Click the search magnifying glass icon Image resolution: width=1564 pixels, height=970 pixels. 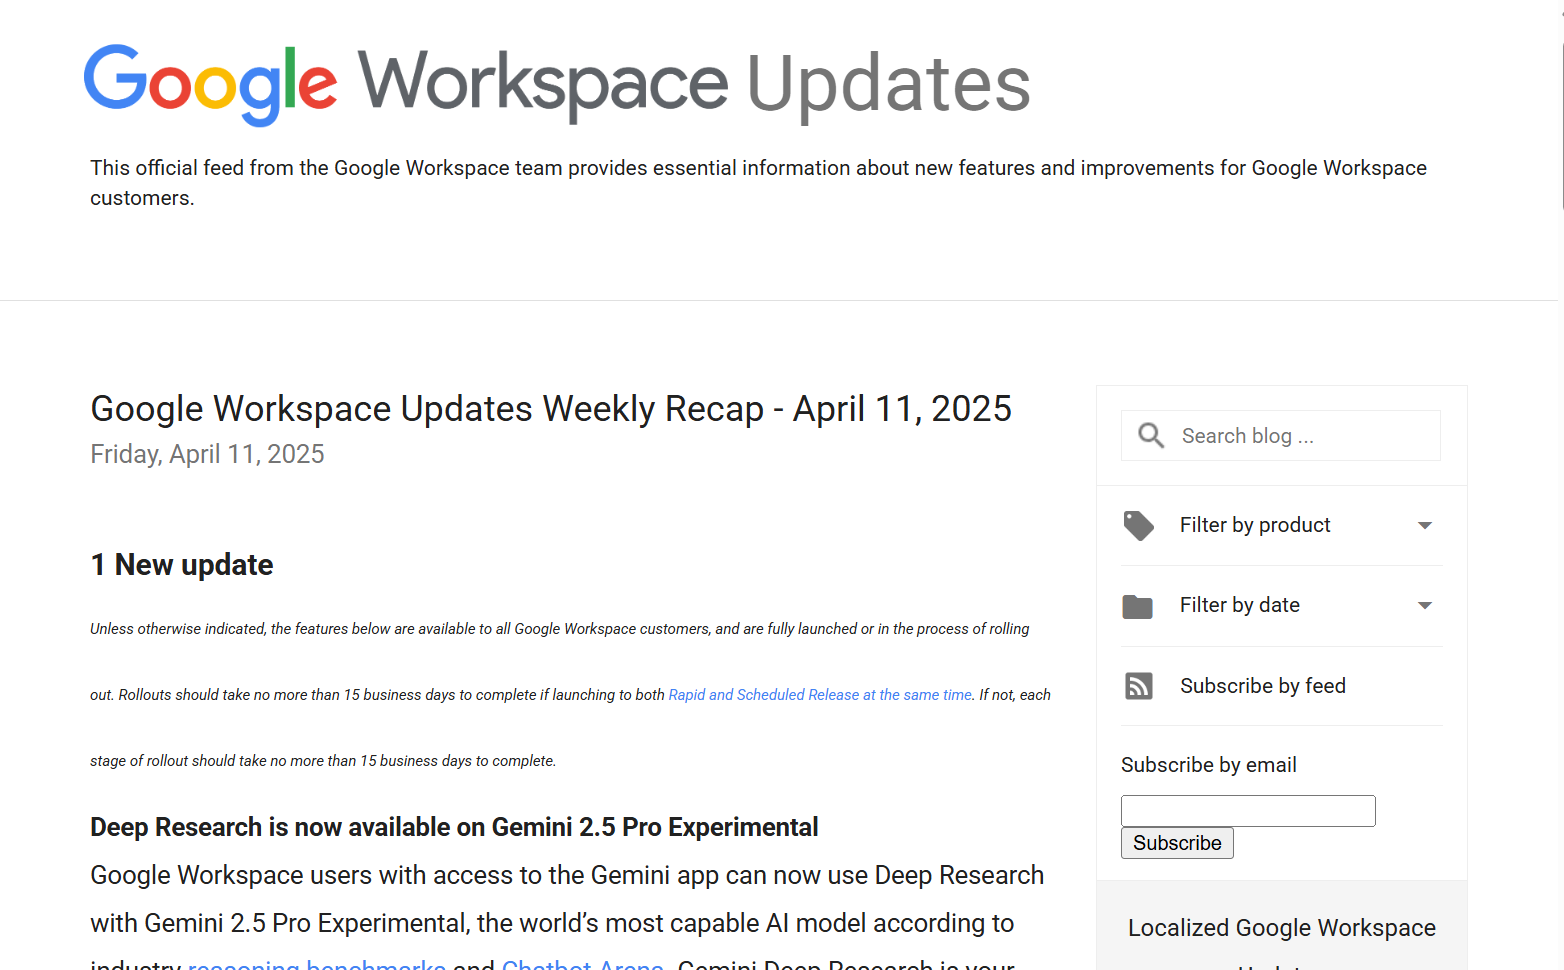pos(1150,435)
